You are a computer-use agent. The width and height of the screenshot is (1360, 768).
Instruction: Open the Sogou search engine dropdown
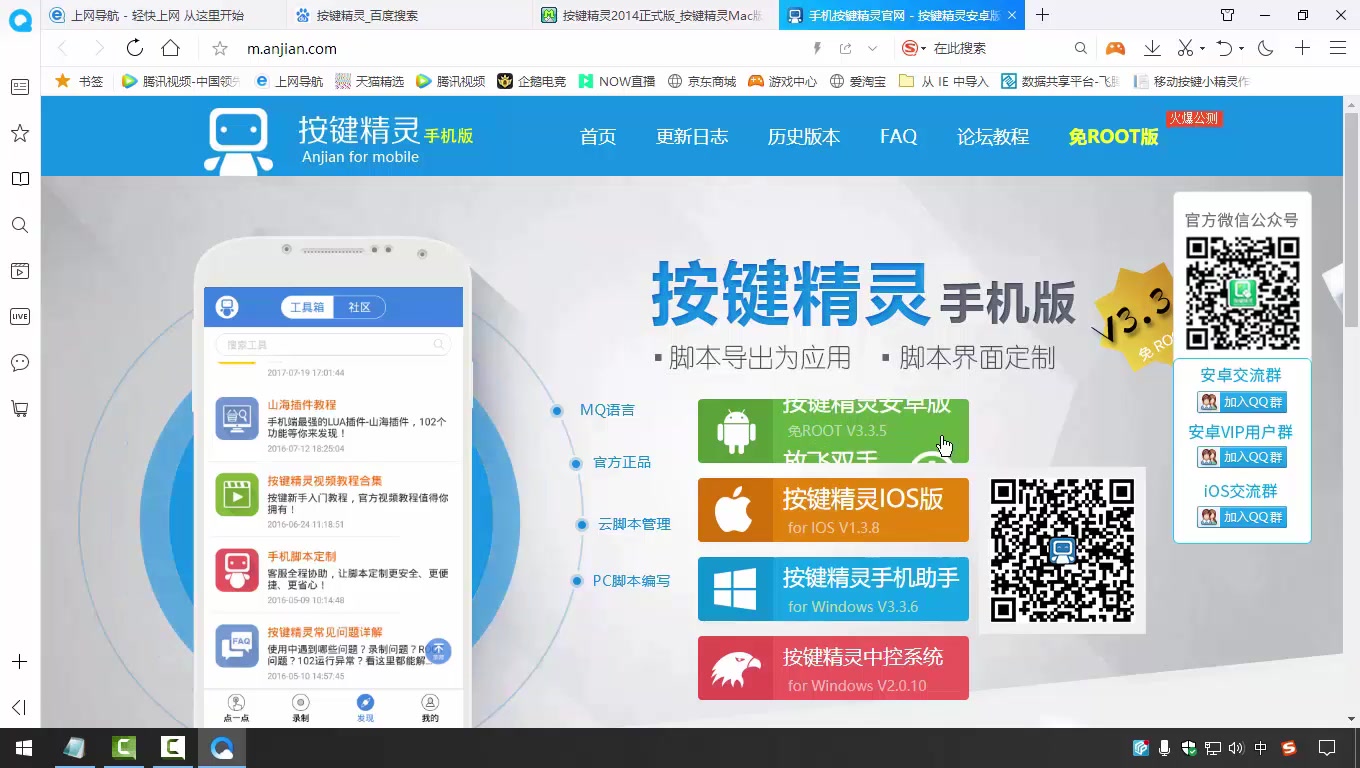tap(912, 48)
